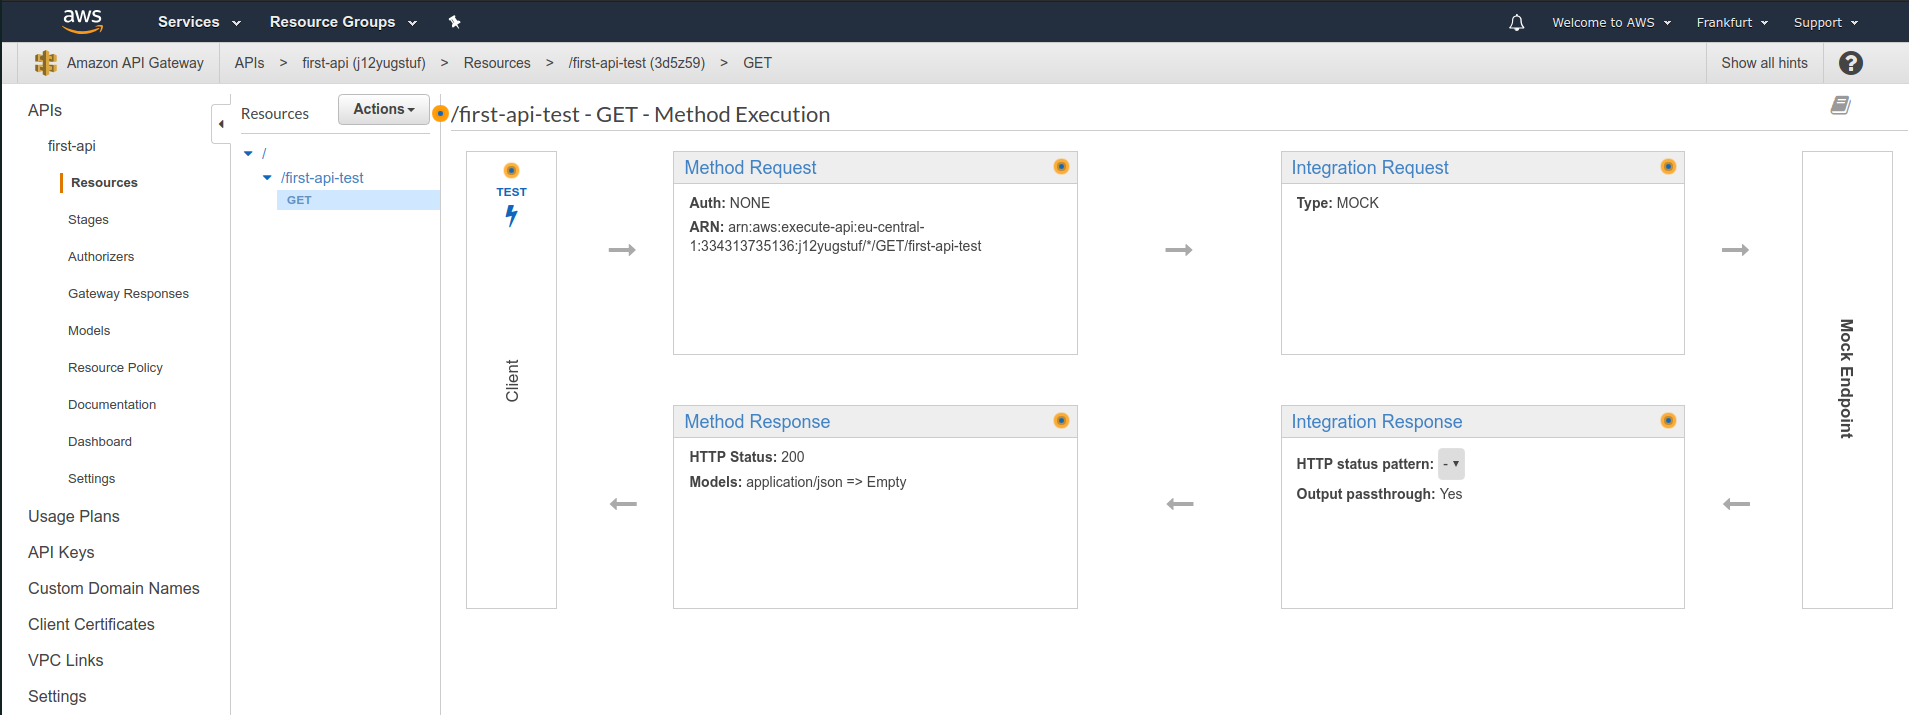Open Resource Policy in the sidebar
Screen dimensions: 1909x715
click(115, 367)
